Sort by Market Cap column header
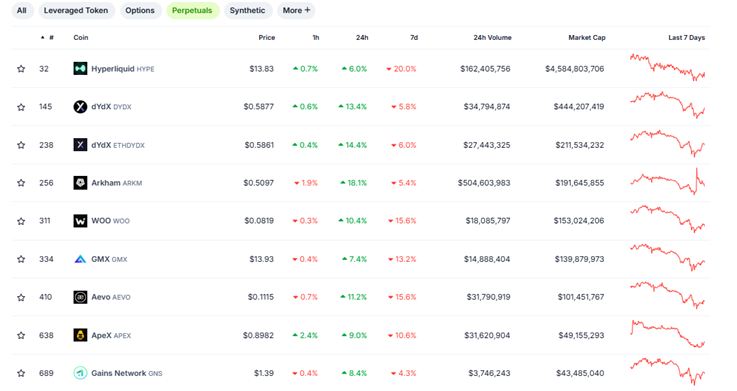 [x=587, y=38]
